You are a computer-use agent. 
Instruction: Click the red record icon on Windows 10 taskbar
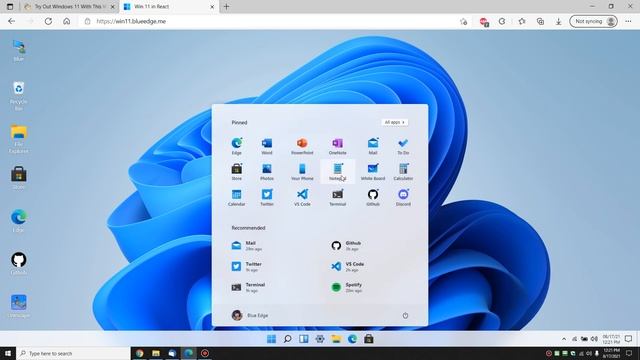coord(205,353)
